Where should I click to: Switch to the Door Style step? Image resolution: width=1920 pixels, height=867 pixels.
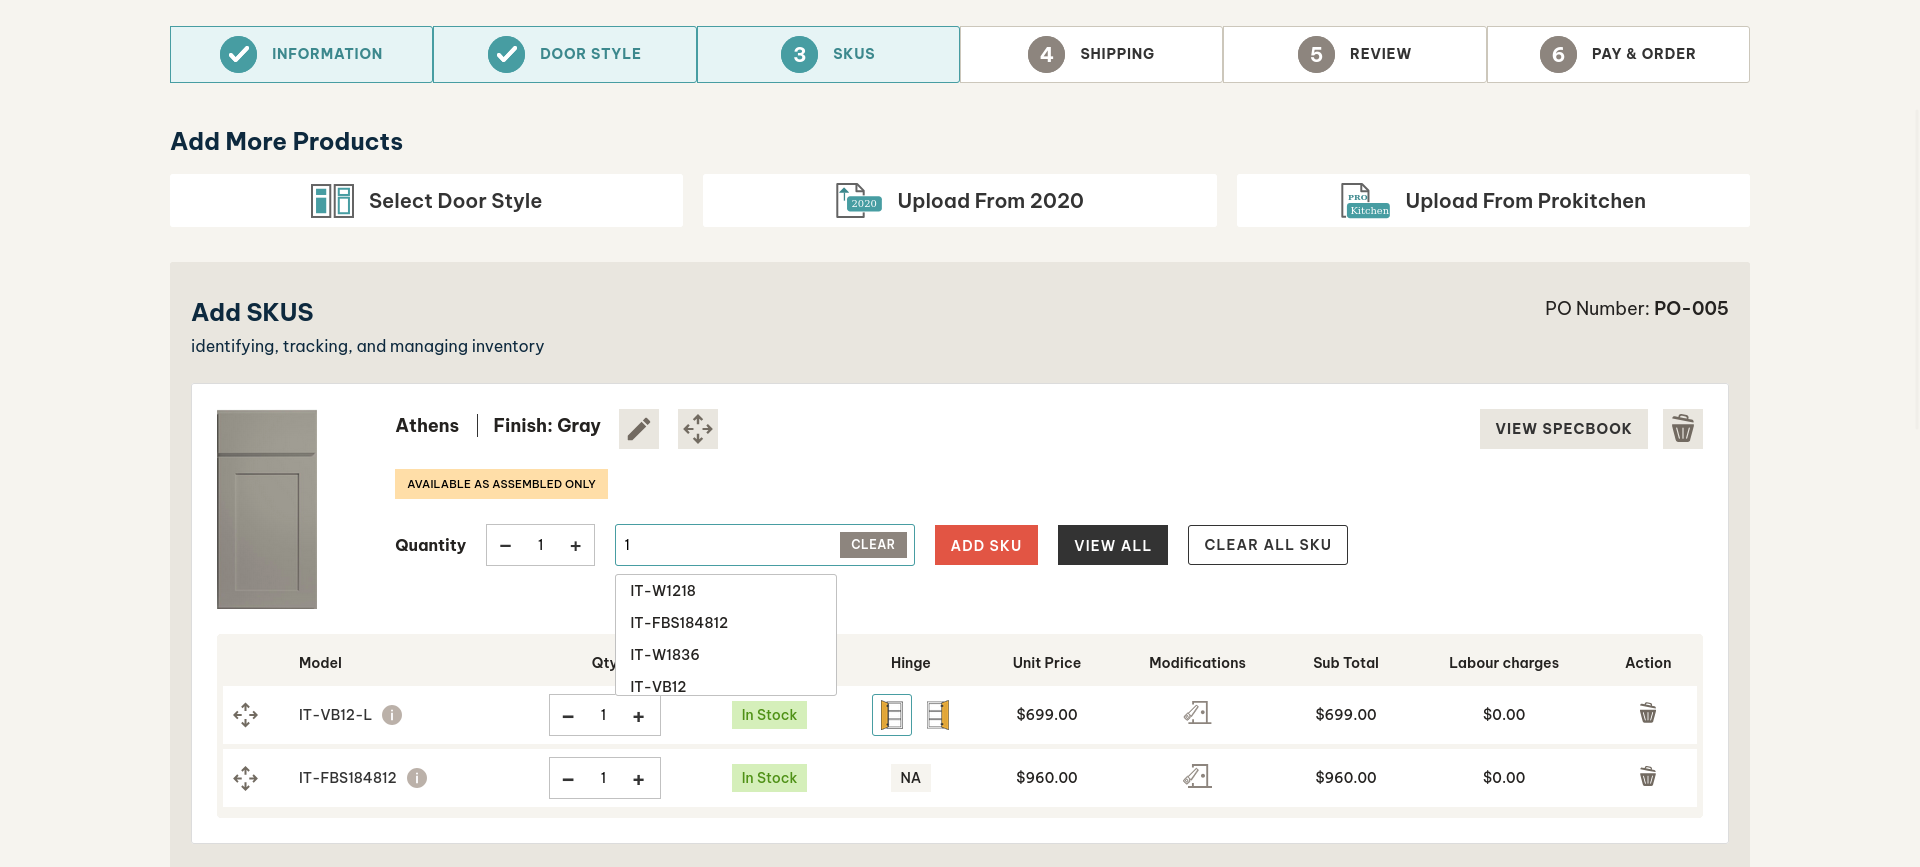pos(564,54)
